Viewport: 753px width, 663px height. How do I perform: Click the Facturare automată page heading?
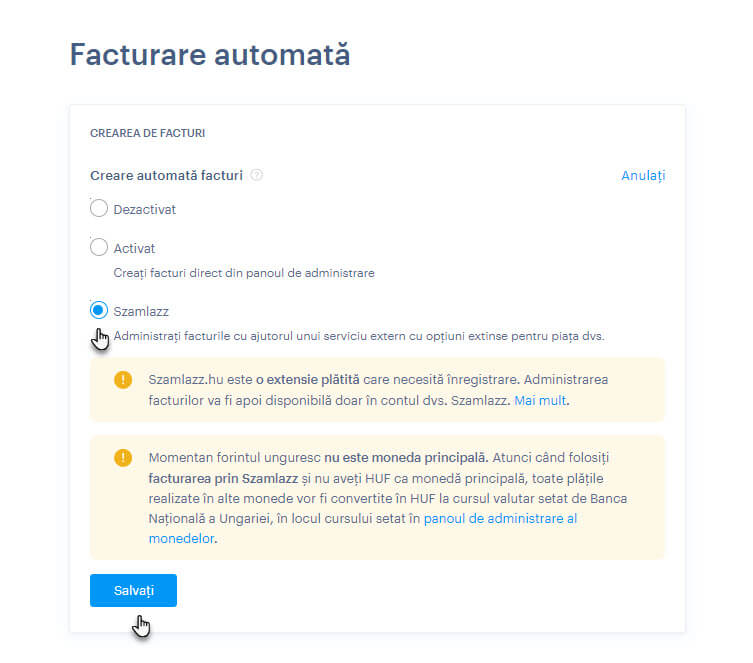click(210, 54)
